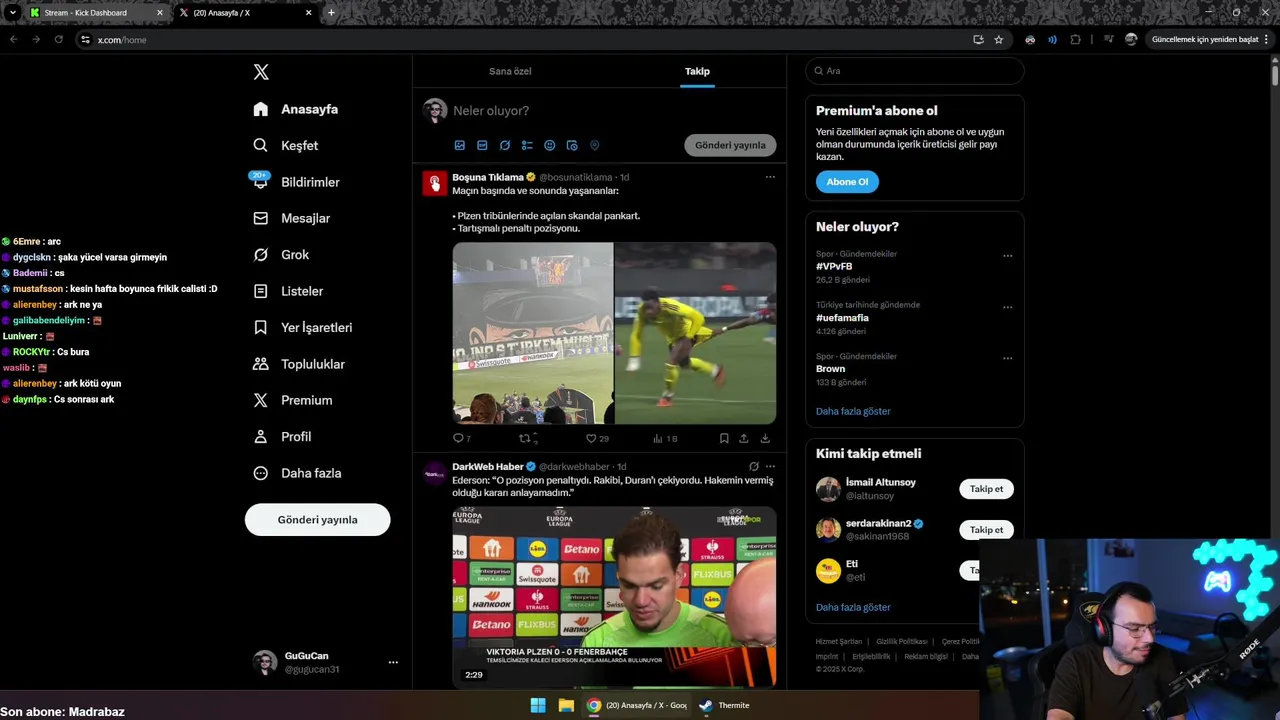The height and width of the screenshot is (720, 1280).
Task: Expand Daha fazla menu
Action: pos(297,473)
